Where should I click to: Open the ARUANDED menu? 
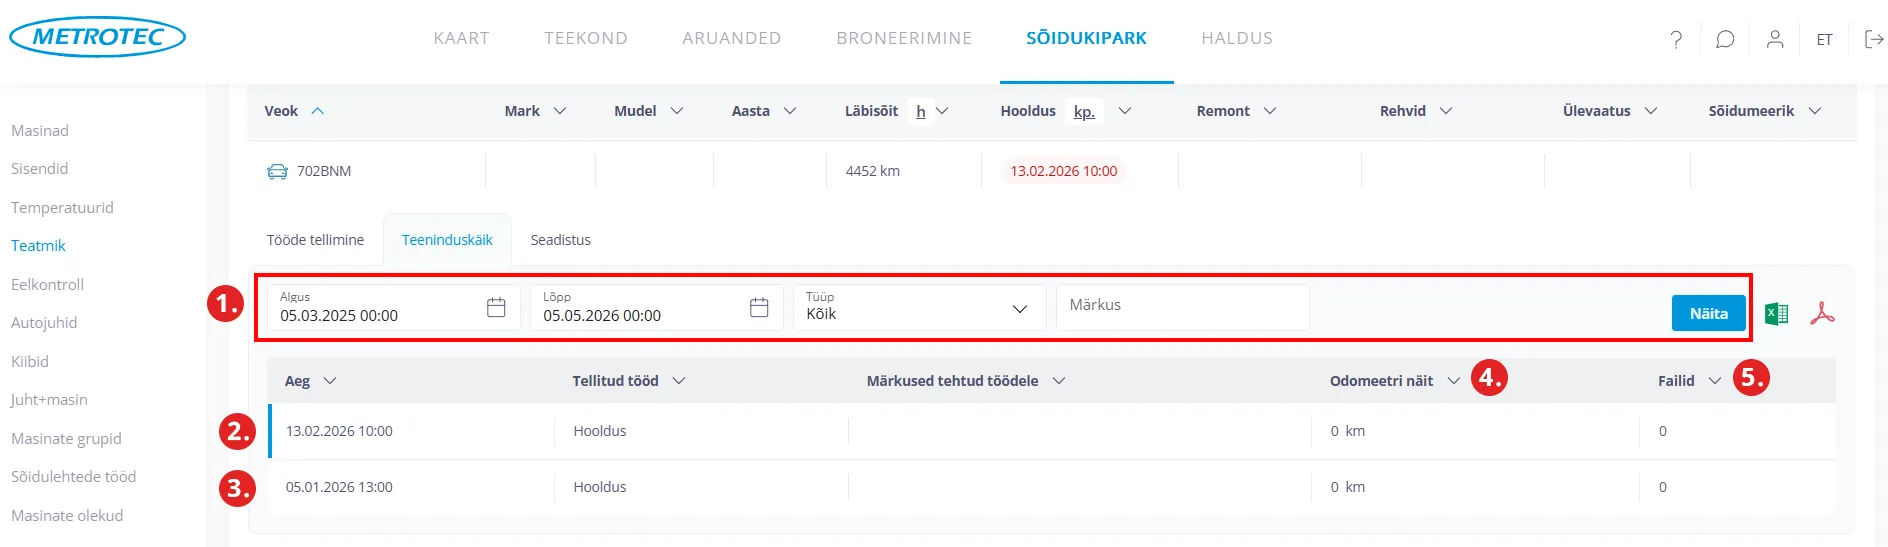(731, 39)
